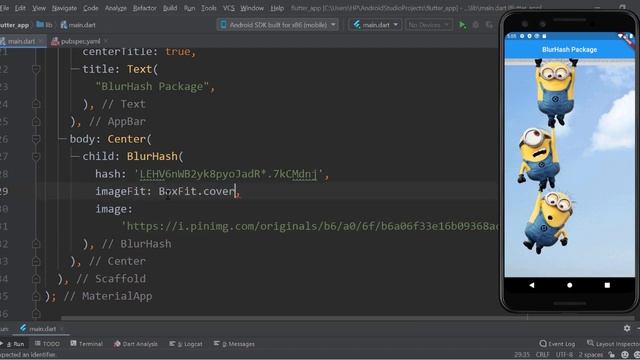Image resolution: width=640 pixels, height=360 pixels.
Task: Open the Edit menu
Action: pos(20,8)
